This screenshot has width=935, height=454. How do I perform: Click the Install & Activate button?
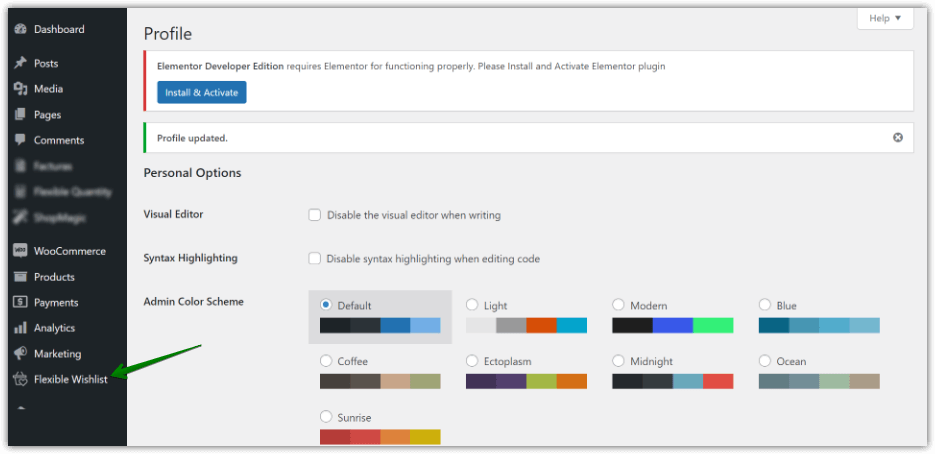pyautogui.click(x=201, y=93)
